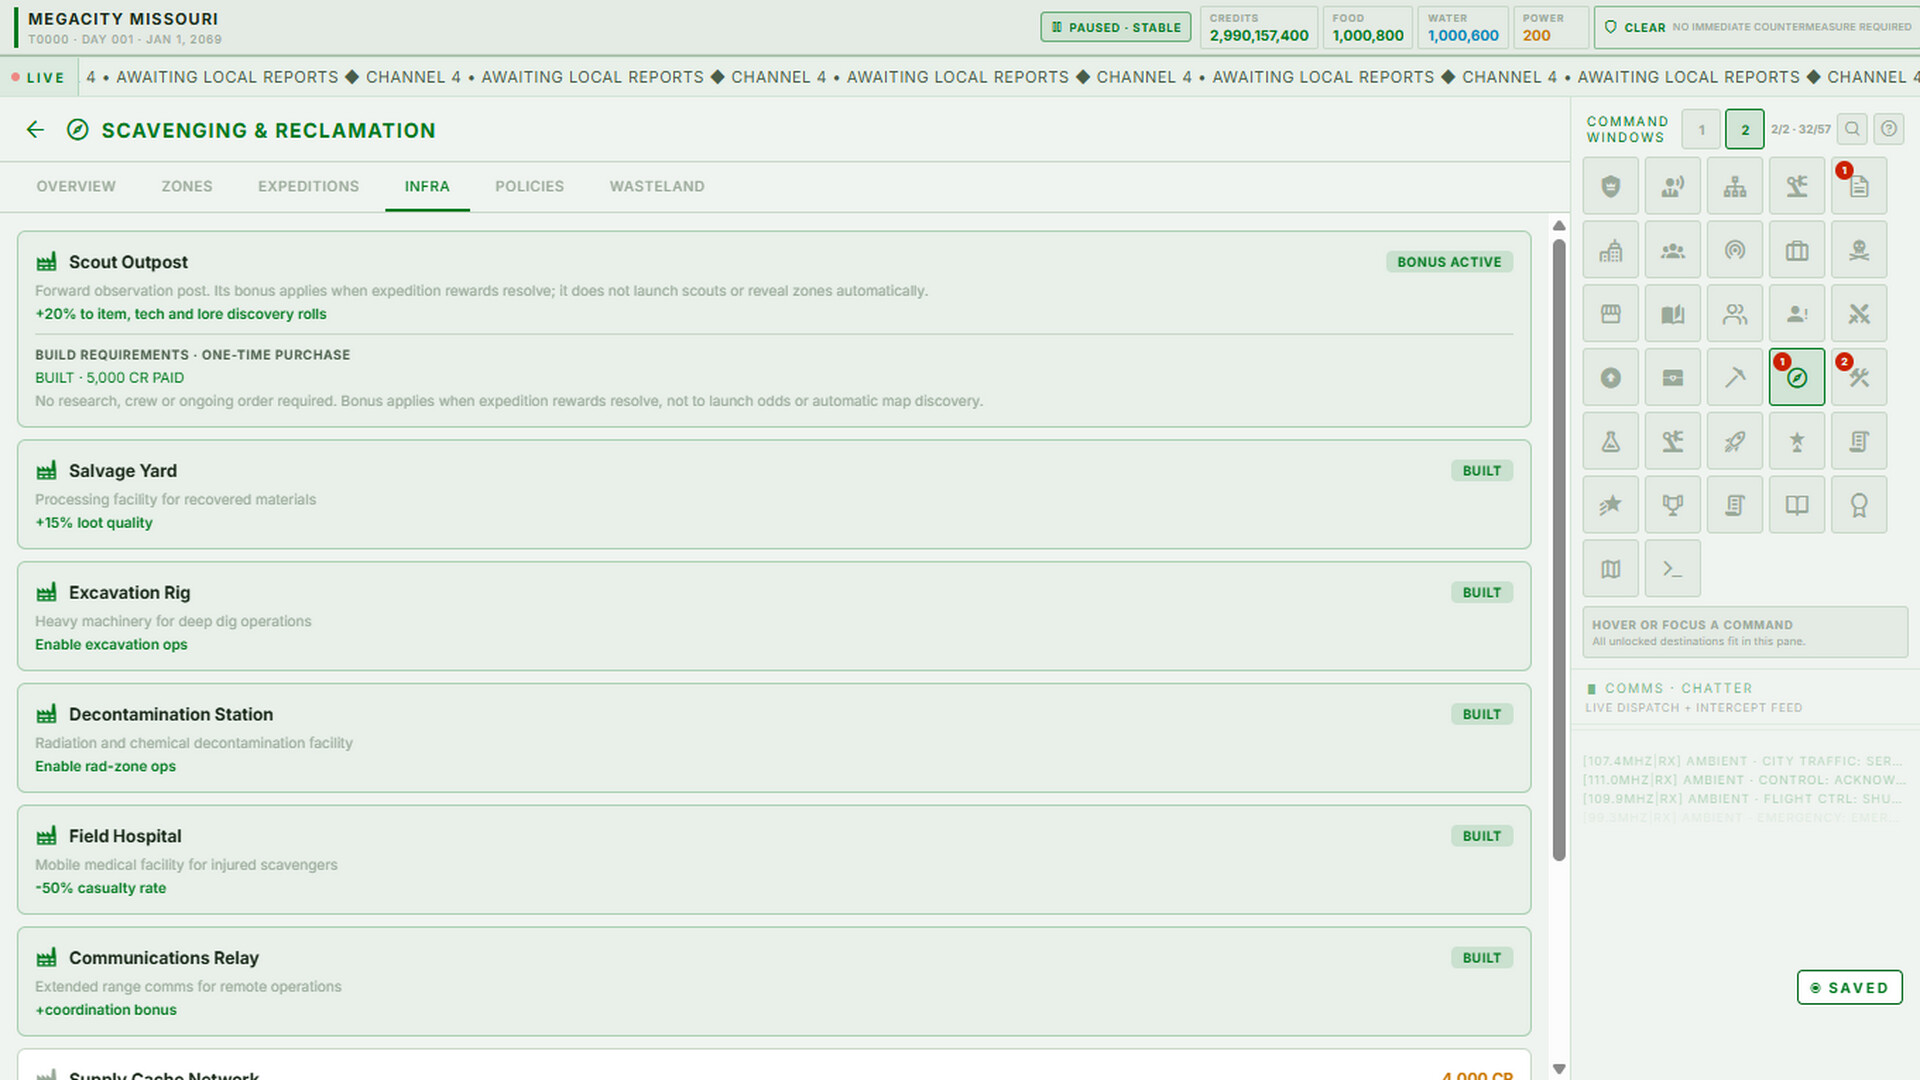Viewport: 1920px width, 1080px height.
Task: Open the shield crown command window
Action: click(x=1610, y=186)
